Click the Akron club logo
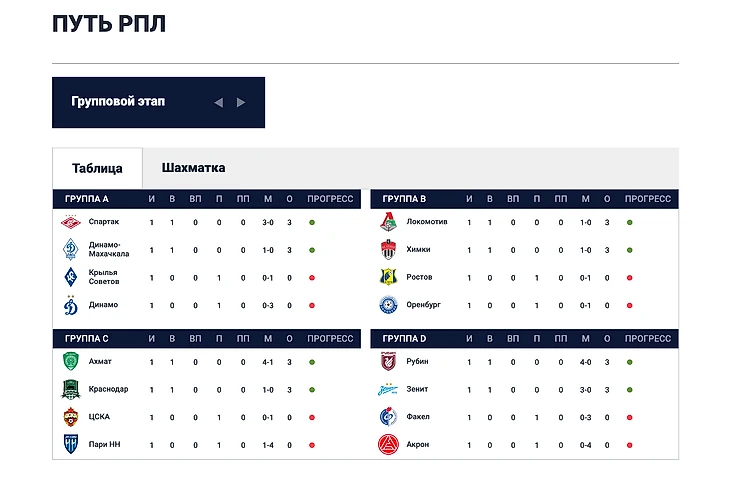Image resolution: width=730 pixels, height=479 pixels. 389,444
